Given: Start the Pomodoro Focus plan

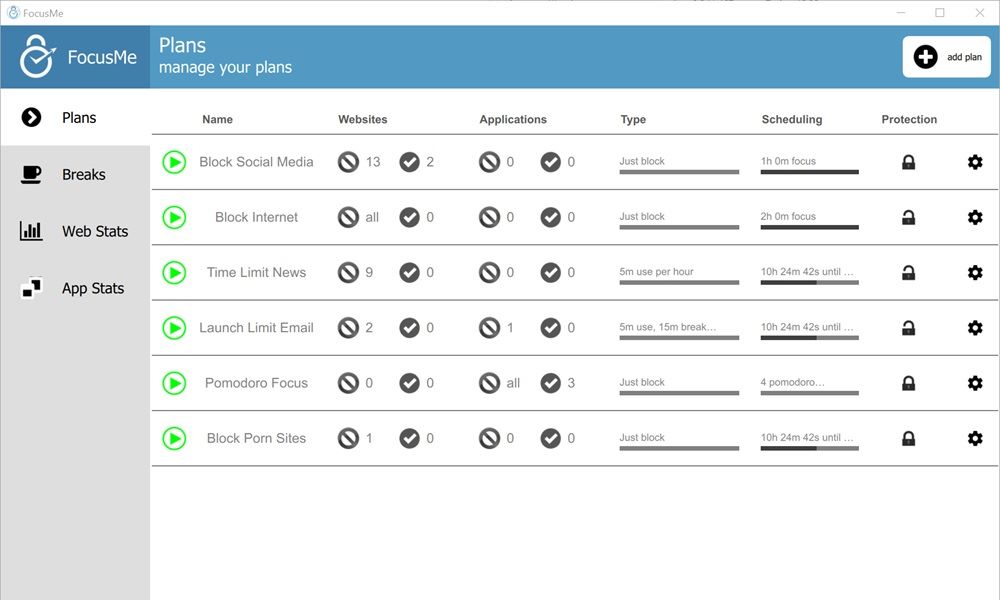Looking at the screenshot, I should point(174,383).
